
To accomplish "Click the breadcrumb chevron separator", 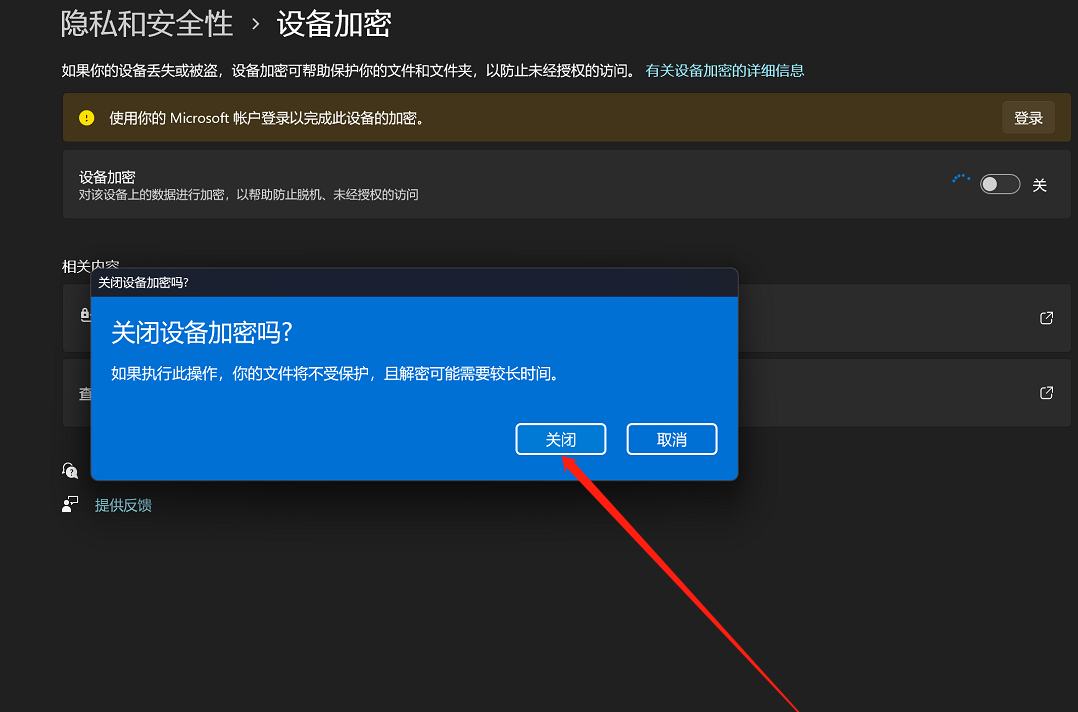I will coord(256,25).
